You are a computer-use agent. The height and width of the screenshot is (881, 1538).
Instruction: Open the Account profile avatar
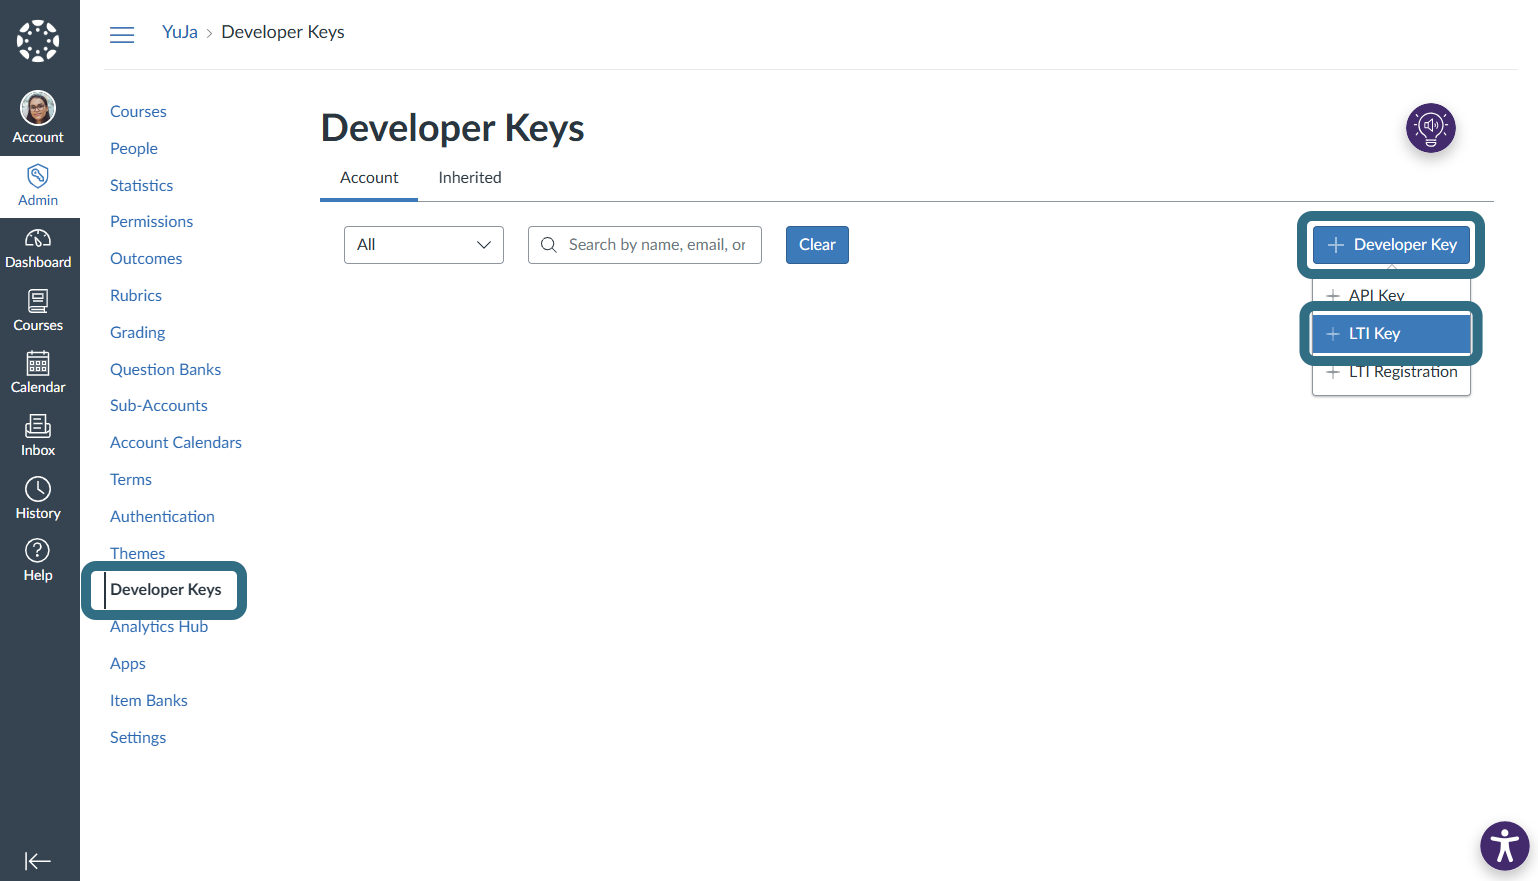point(38,108)
